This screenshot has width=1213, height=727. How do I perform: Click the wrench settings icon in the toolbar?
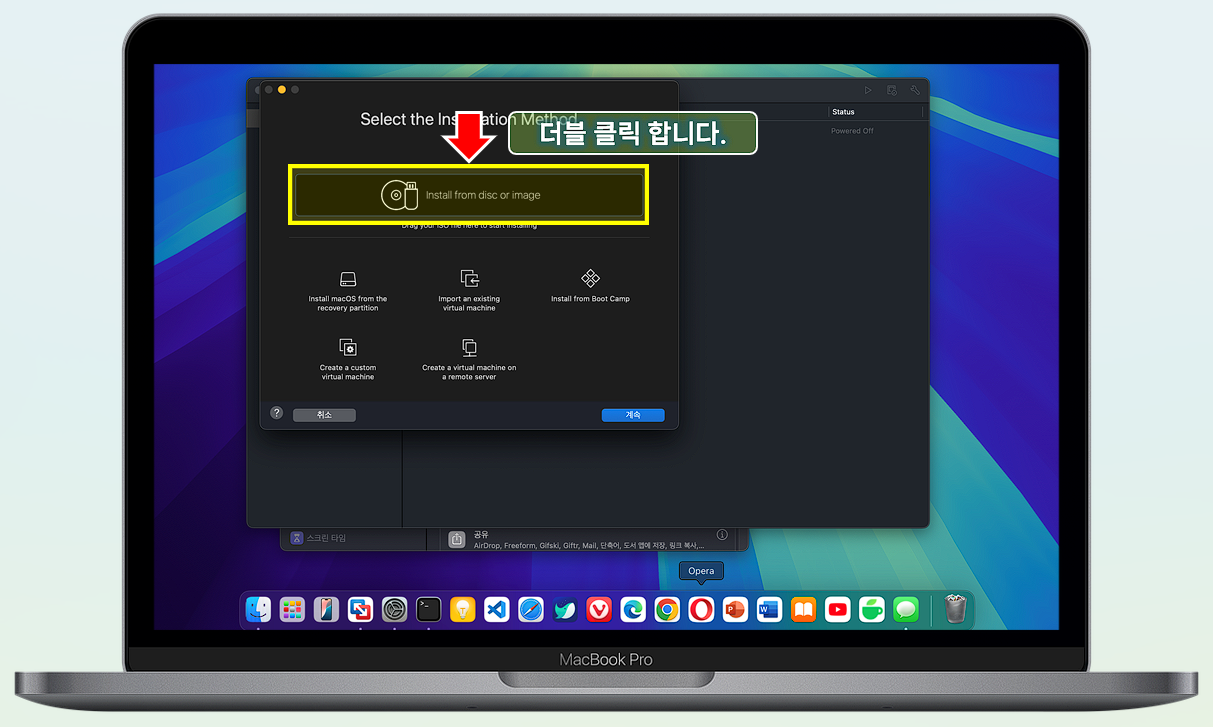[914, 90]
